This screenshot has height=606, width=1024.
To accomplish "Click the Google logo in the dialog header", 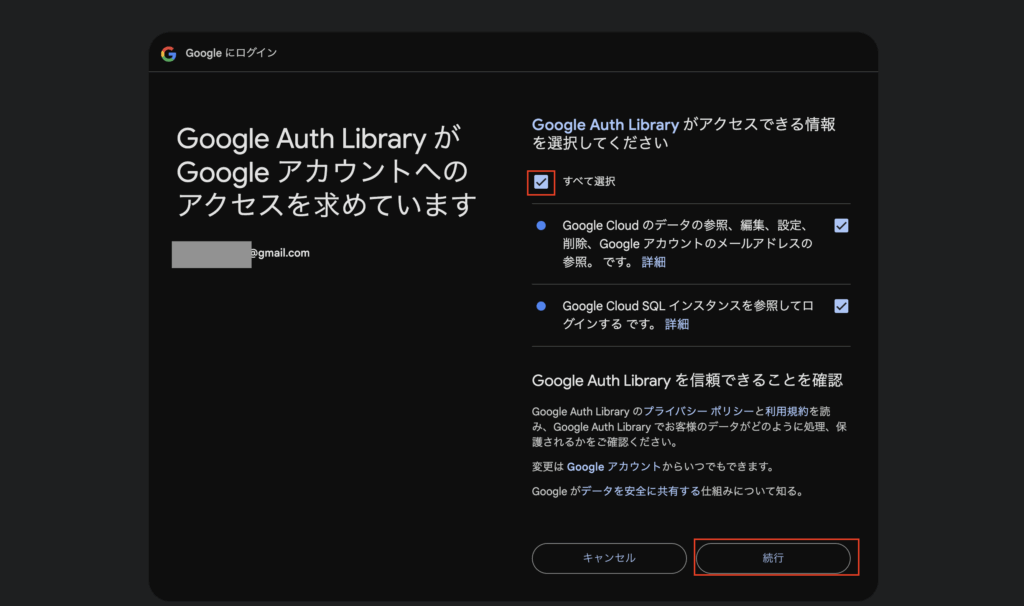I will click(168, 53).
